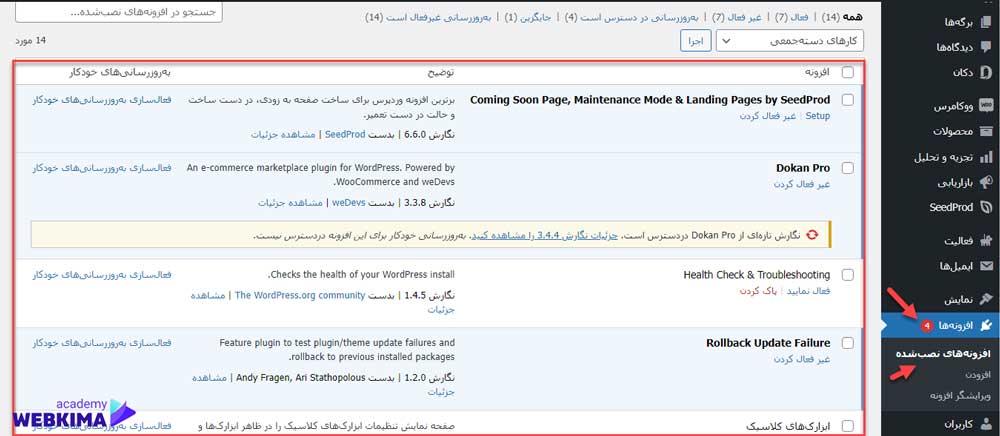This screenshot has height=436, width=1000.
Task: View Dokan Pro version 3.4.4 details link
Action: pyautogui.click(x=544, y=235)
